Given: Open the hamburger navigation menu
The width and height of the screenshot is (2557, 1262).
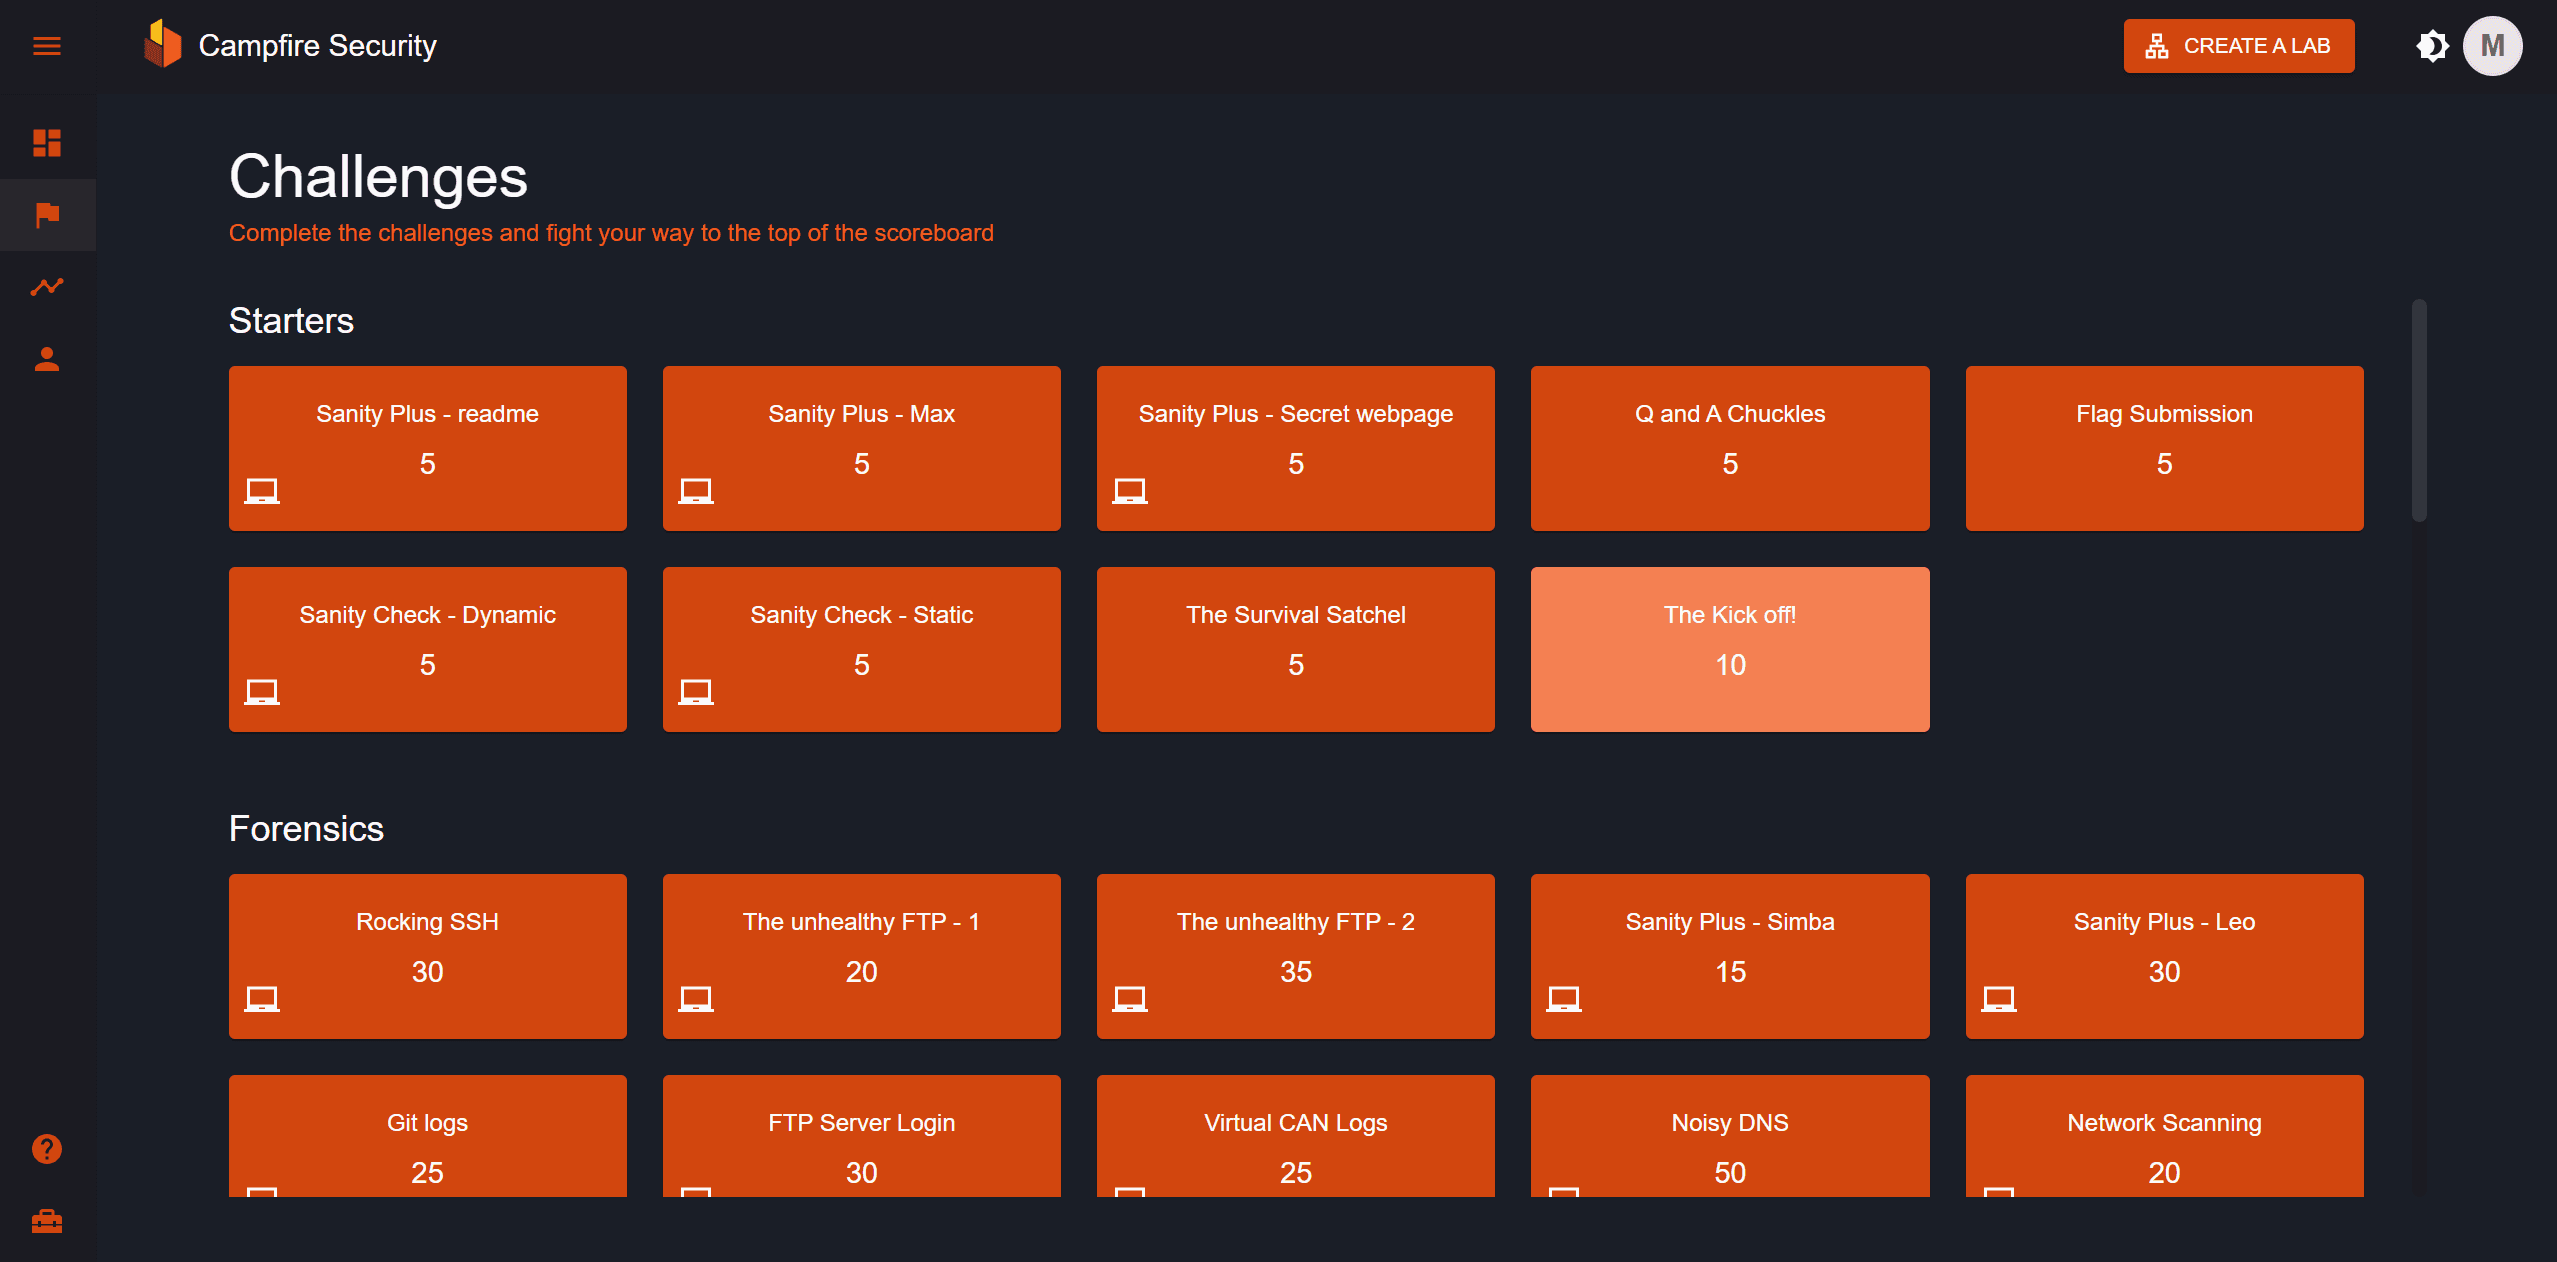Looking at the screenshot, I should 47,46.
